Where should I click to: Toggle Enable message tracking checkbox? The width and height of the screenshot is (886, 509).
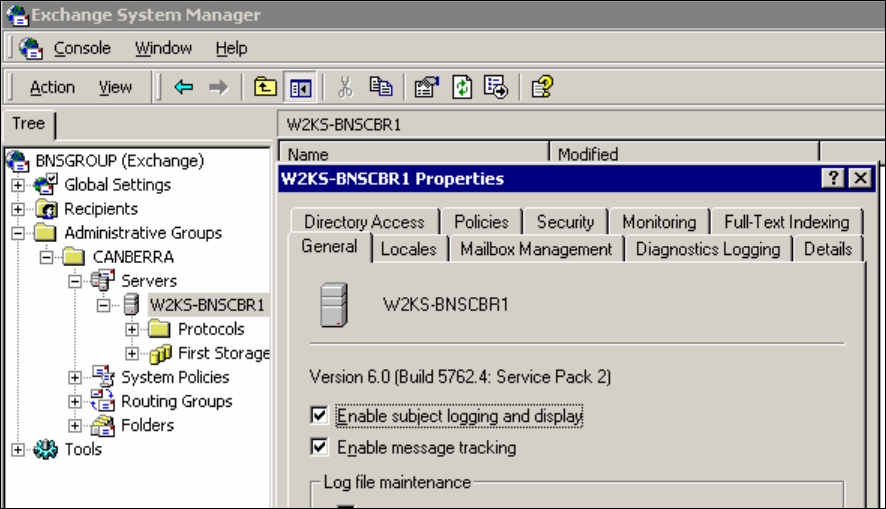pos(319,447)
